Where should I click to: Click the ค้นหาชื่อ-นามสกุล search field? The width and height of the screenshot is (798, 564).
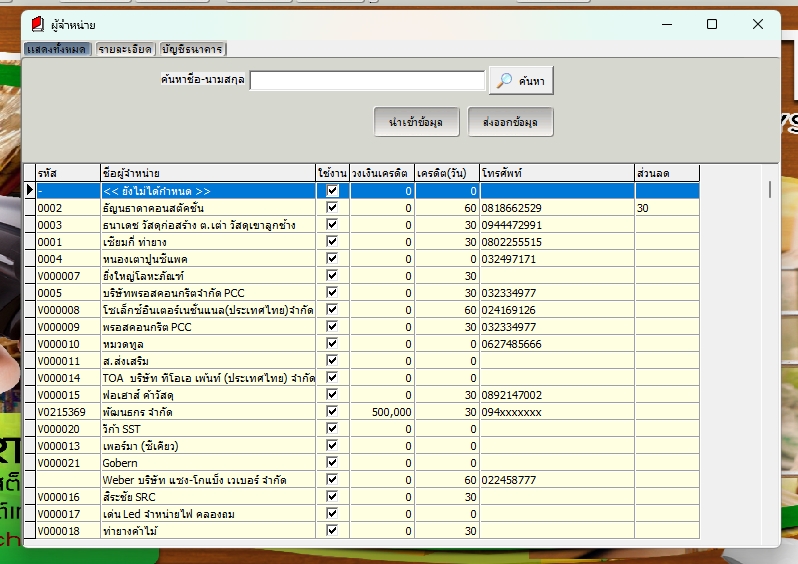366,81
